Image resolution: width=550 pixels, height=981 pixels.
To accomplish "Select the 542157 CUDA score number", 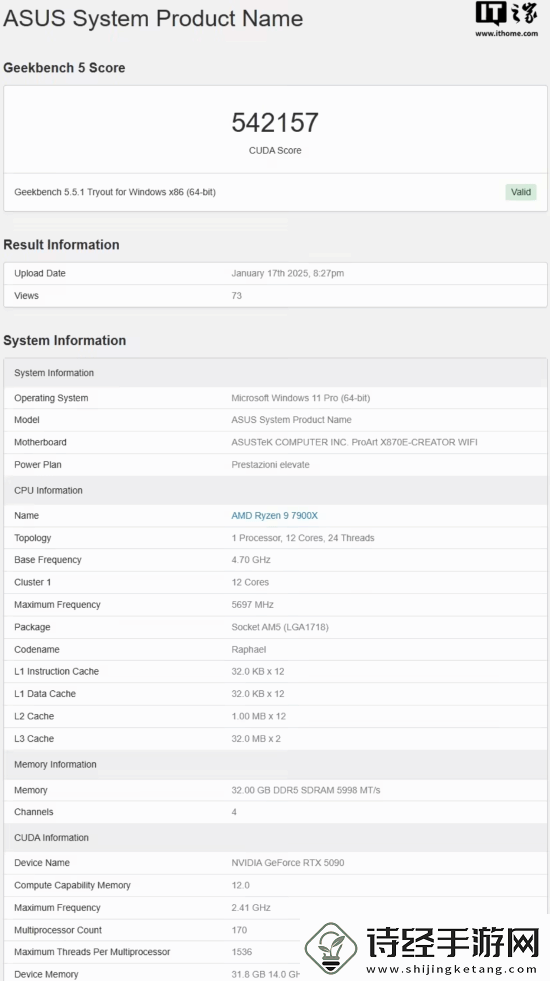I will click(275, 123).
